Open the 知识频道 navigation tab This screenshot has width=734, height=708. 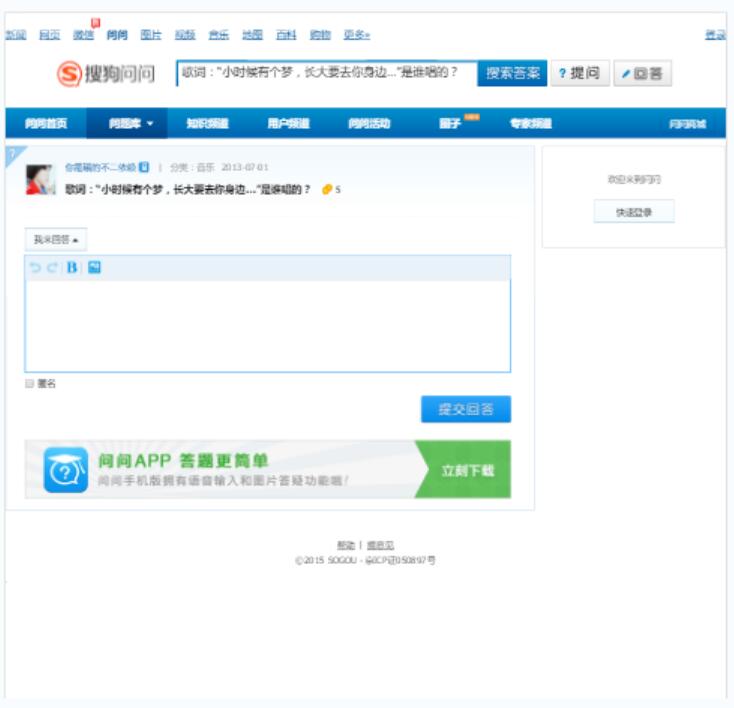207,124
